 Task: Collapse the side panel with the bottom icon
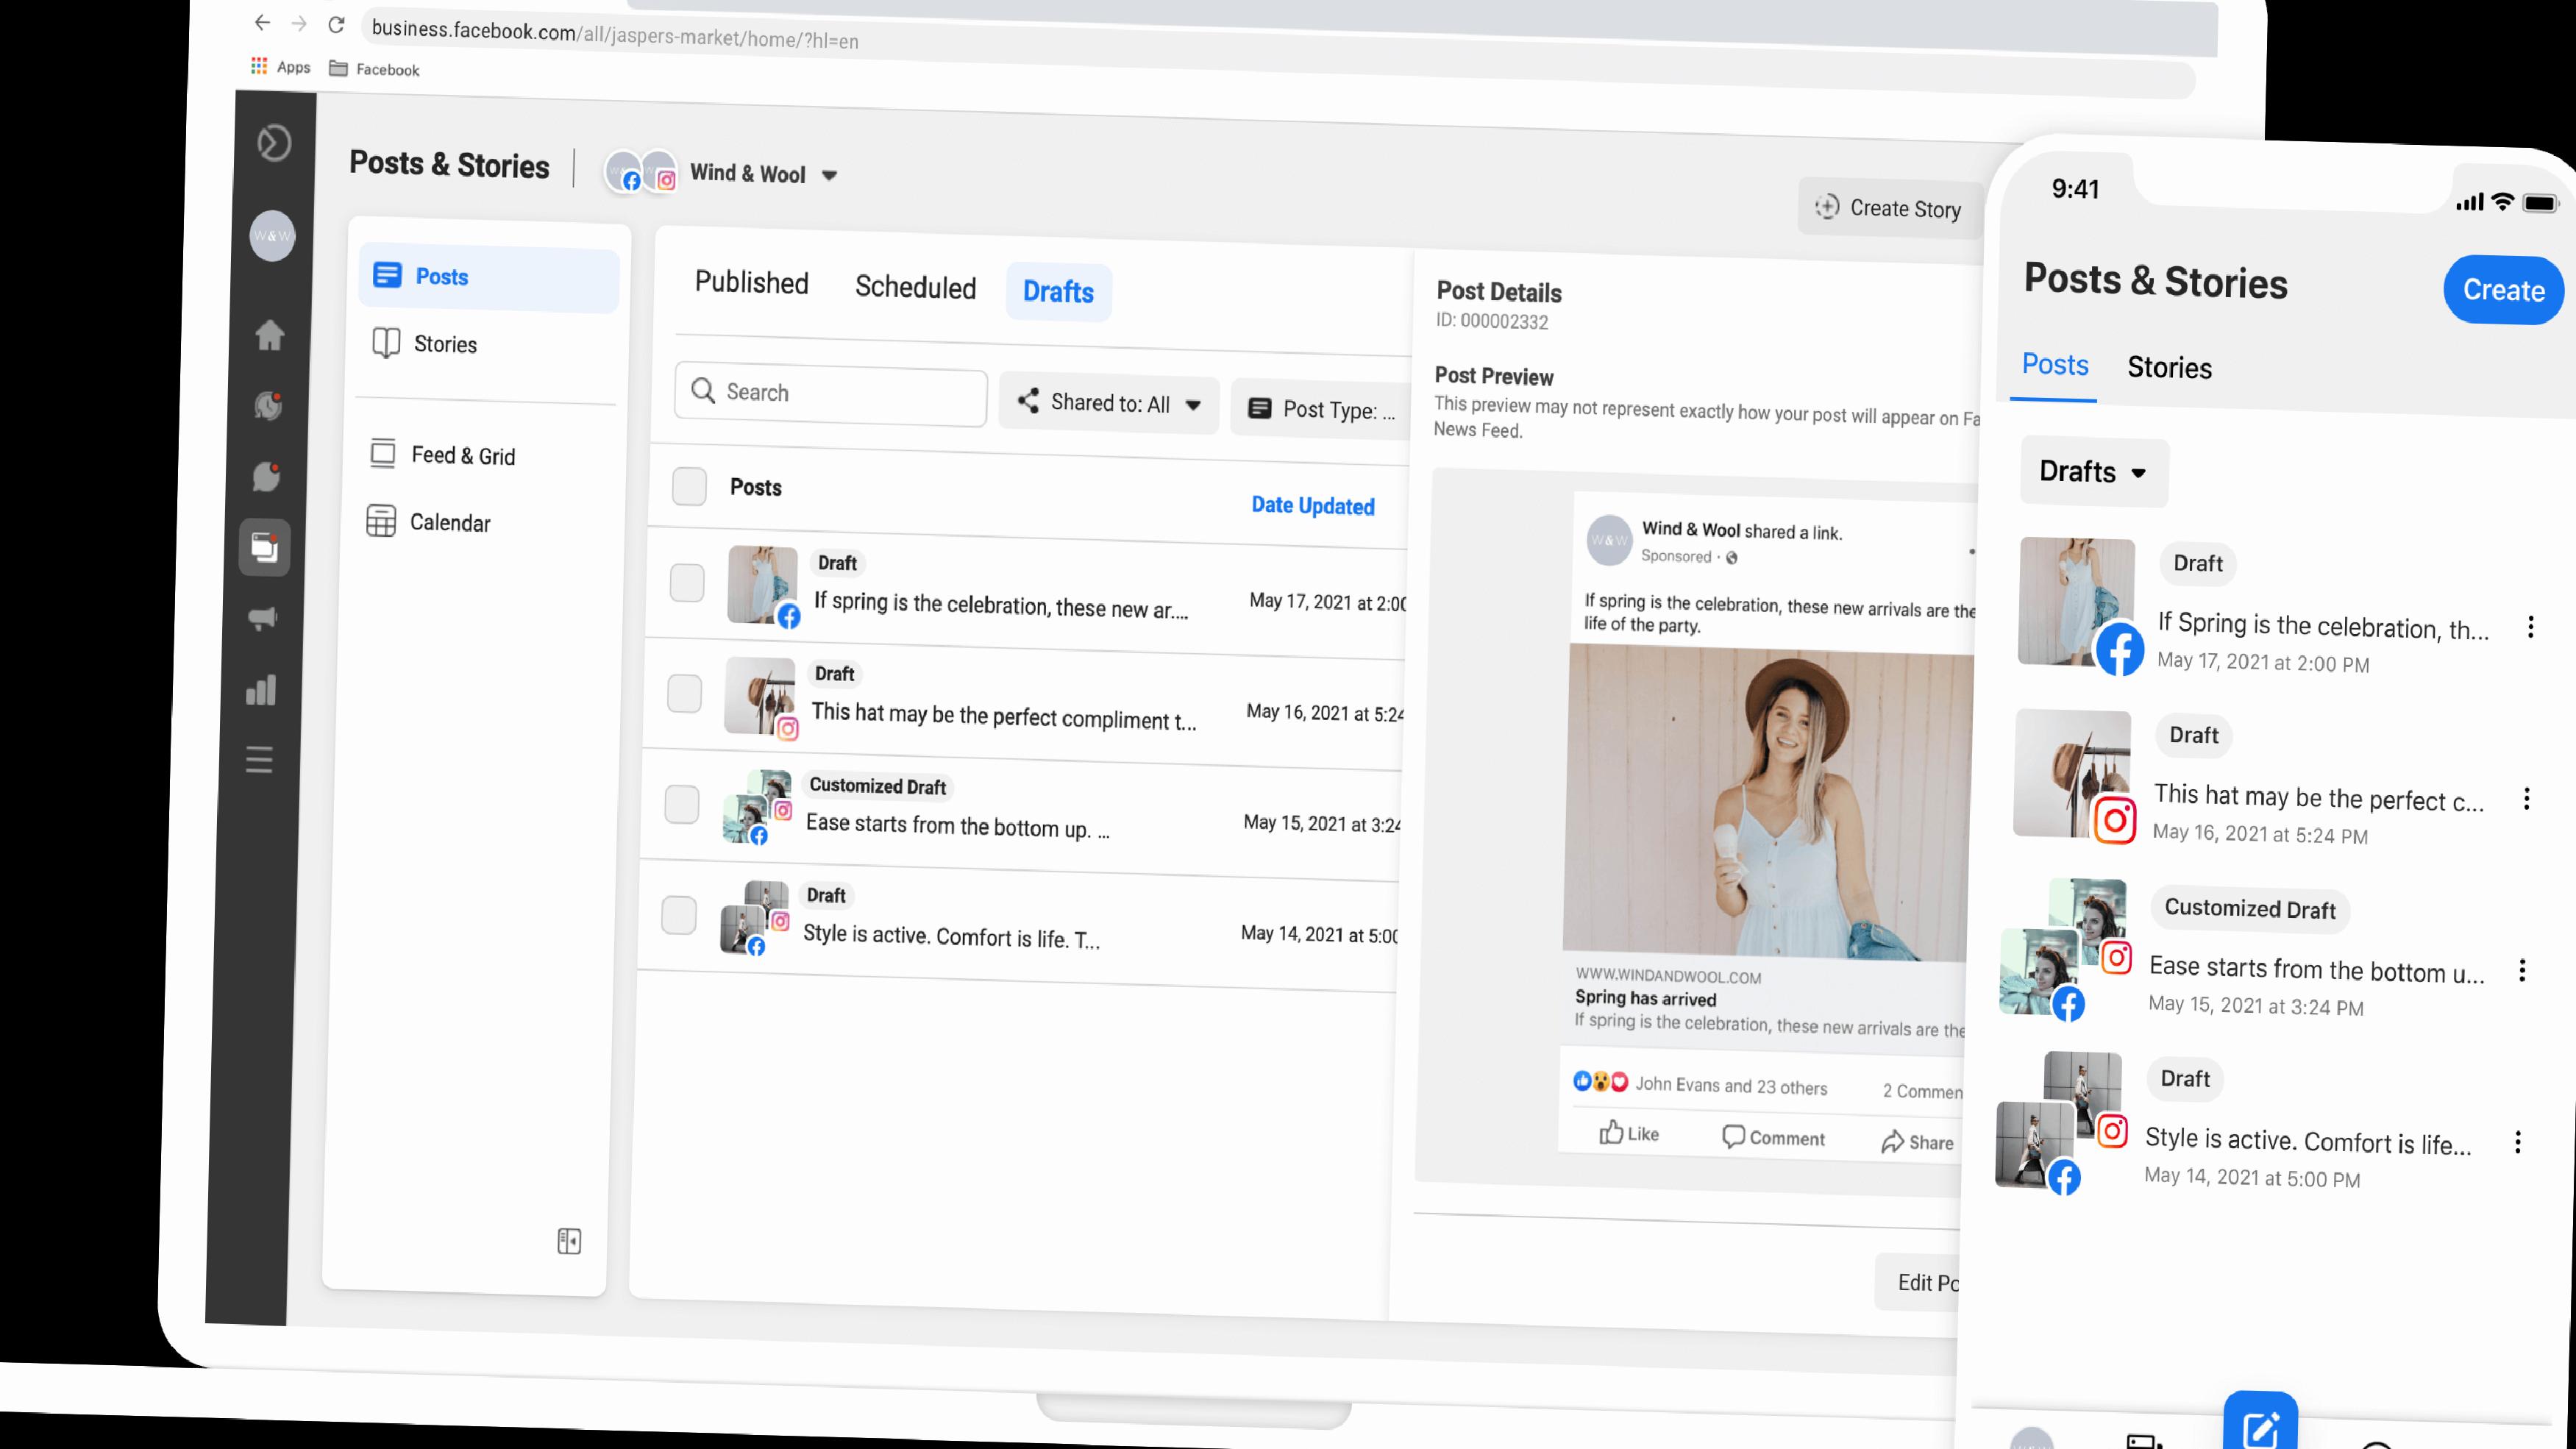pos(569,1241)
